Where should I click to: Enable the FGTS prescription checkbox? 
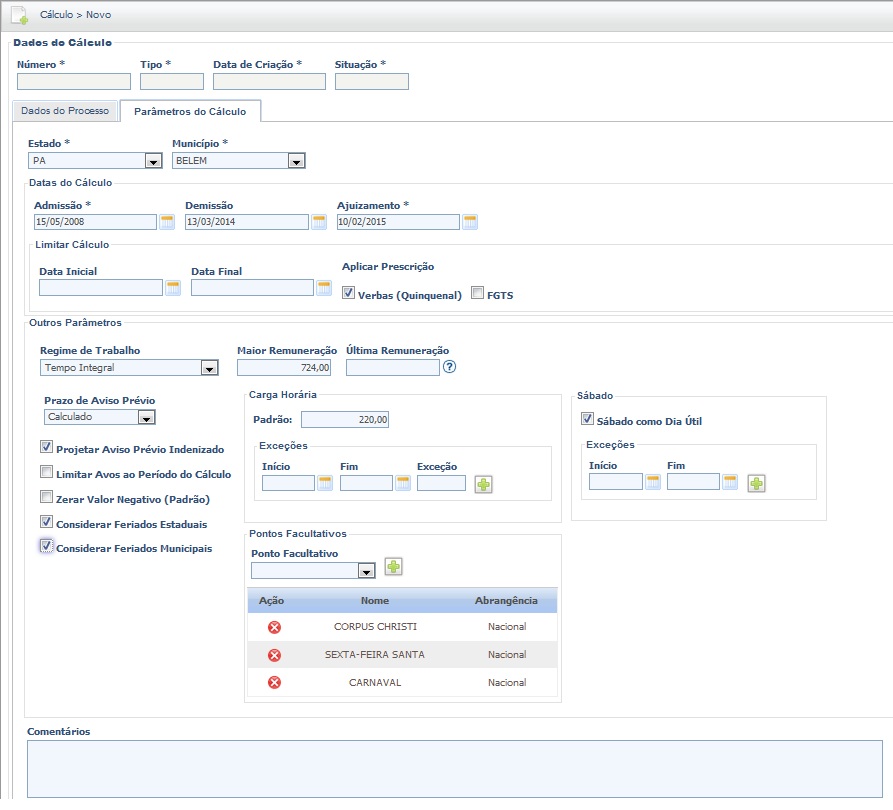click(x=477, y=293)
